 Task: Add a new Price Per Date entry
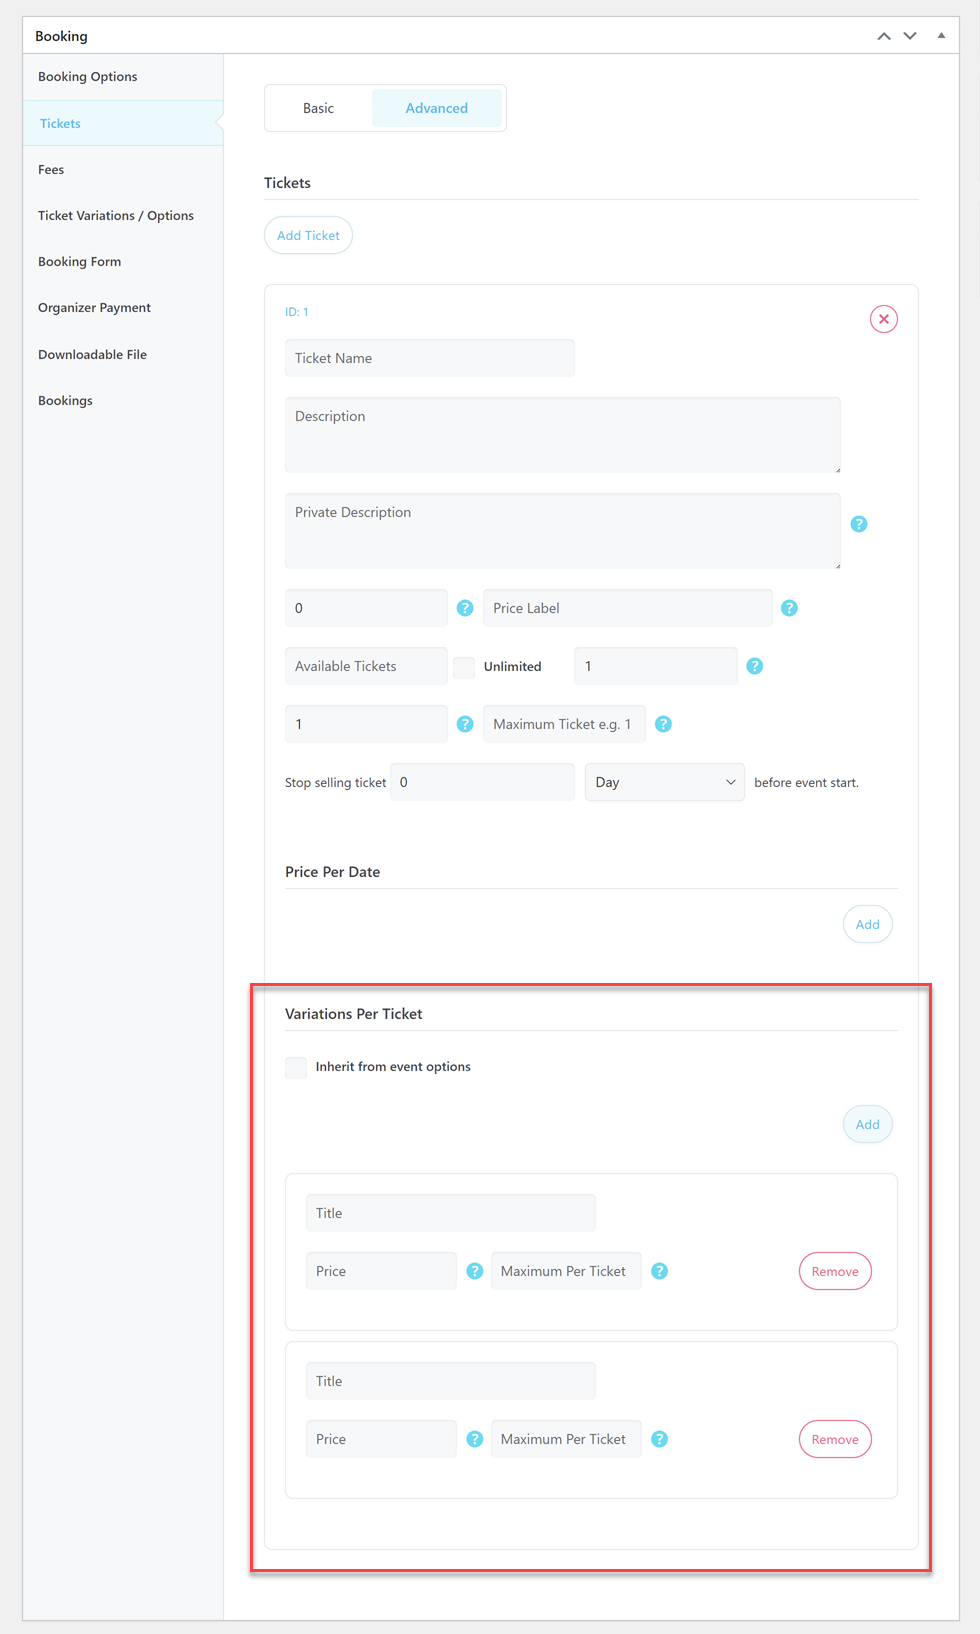(867, 924)
